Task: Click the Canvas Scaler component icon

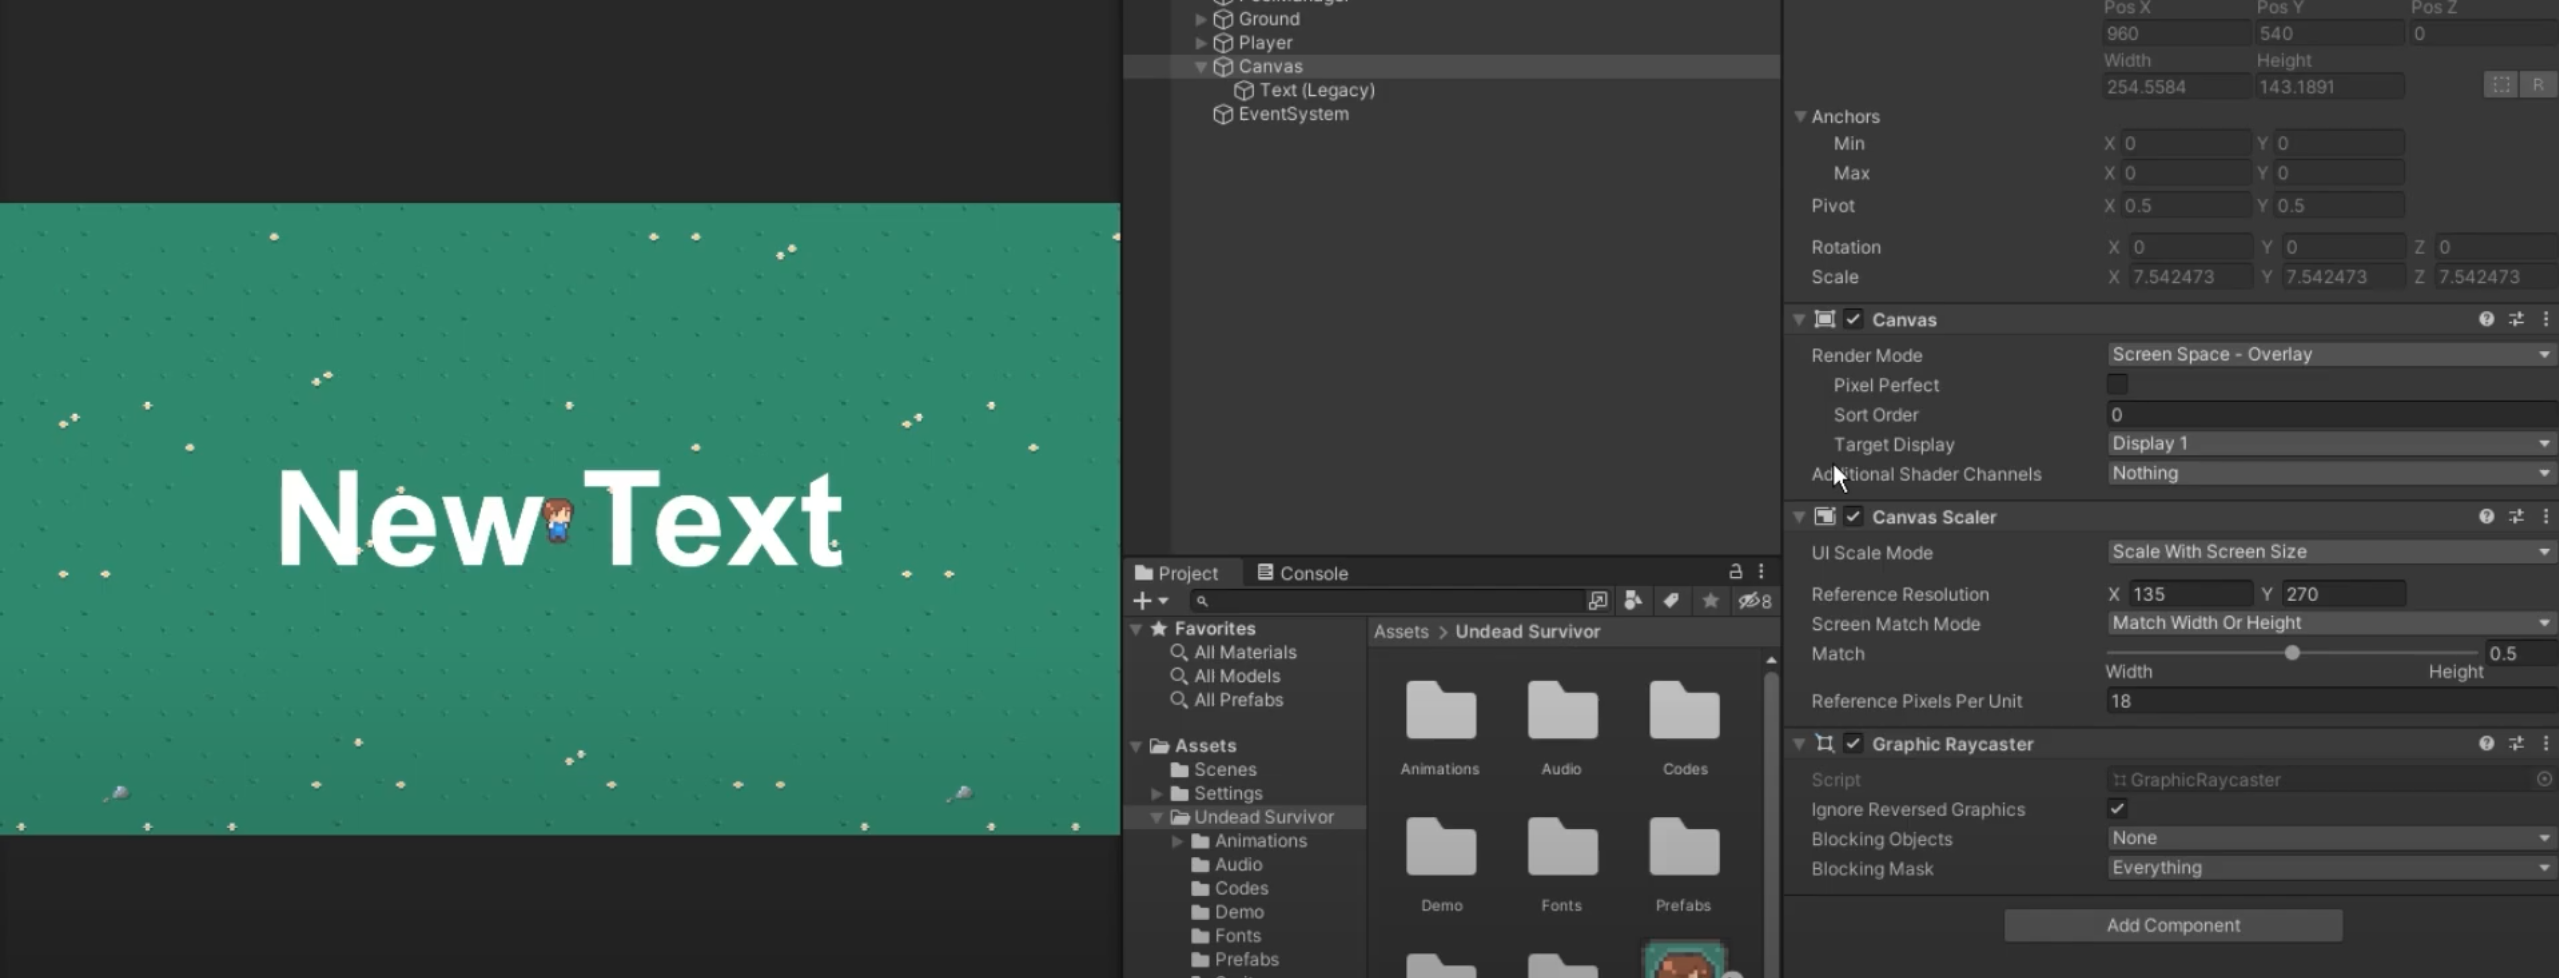Action: [x=1824, y=516]
